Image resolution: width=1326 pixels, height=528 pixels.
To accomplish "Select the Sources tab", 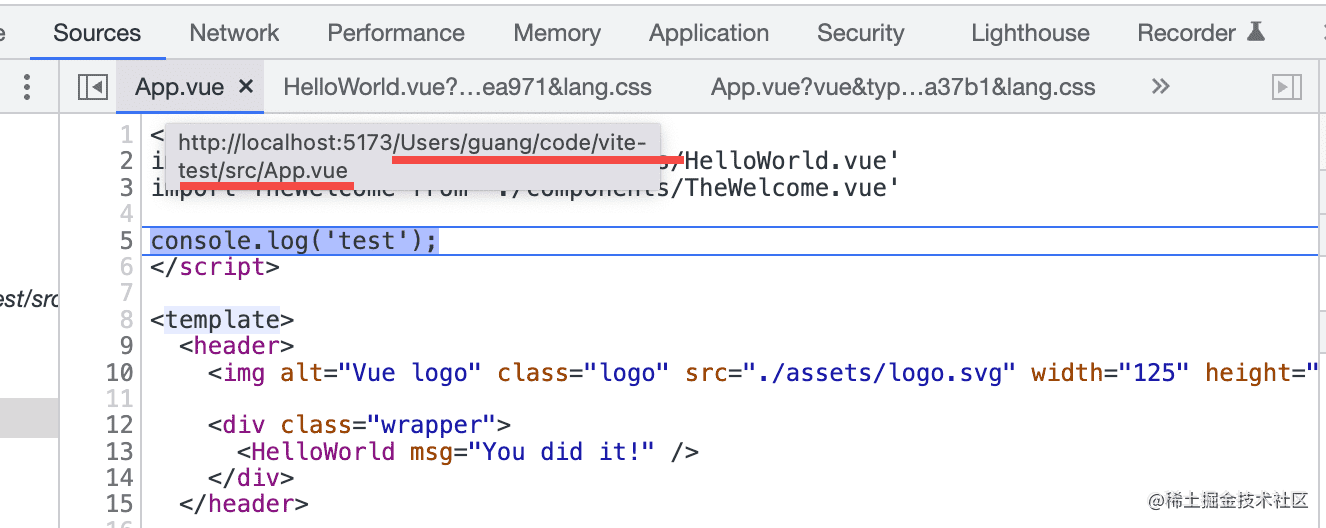I will [x=97, y=33].
